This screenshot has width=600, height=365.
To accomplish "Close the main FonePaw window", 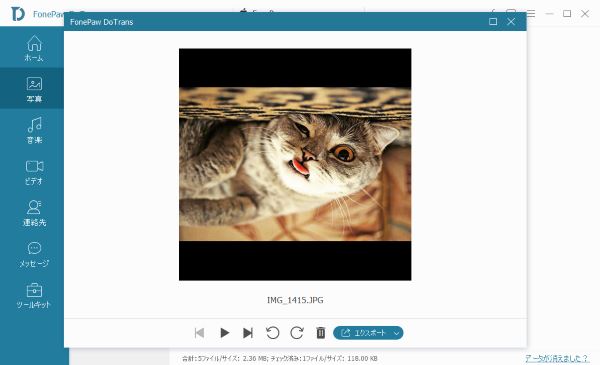I will tap(585, 14).
